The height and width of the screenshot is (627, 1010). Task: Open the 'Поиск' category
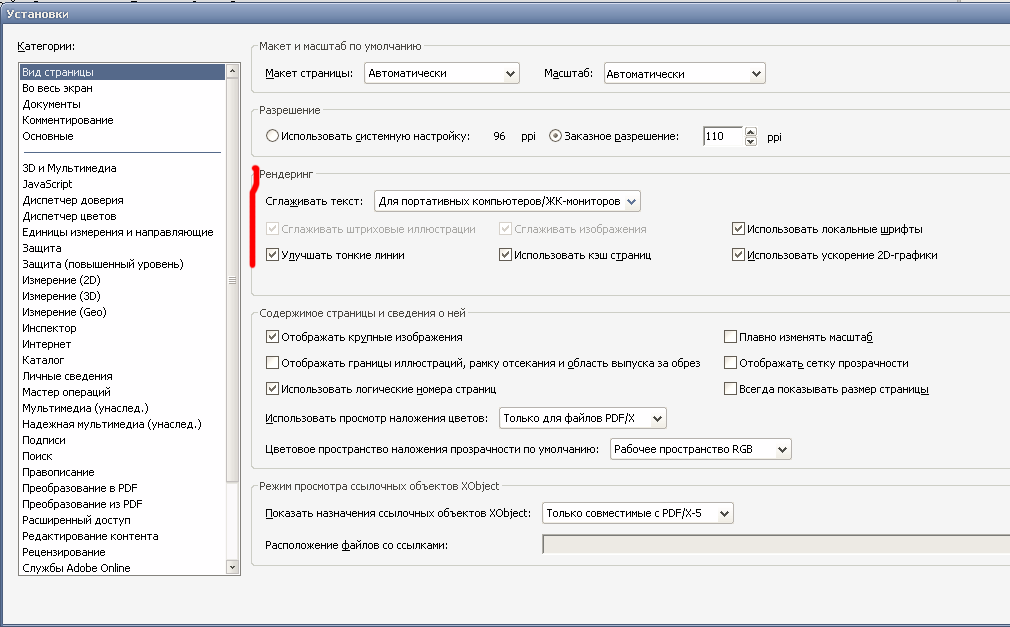coord(37,456)
